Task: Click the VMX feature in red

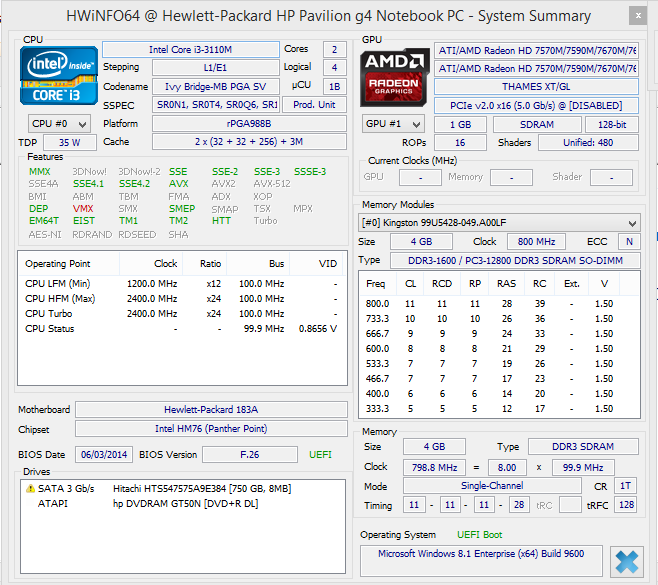Action: pos(83,209)
